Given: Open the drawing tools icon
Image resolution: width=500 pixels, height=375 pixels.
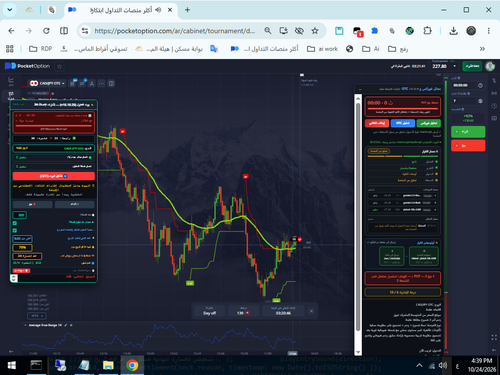Looking at the screenshot, I should click(92, 83).
